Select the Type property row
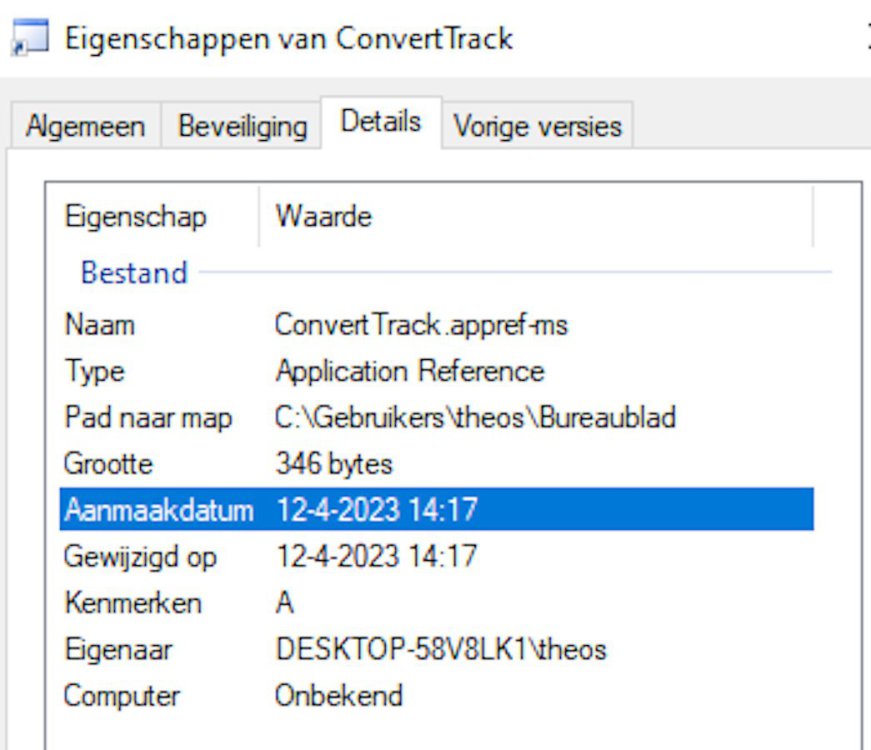The height and width of the screenshot is (750, 871). point(94,371)
